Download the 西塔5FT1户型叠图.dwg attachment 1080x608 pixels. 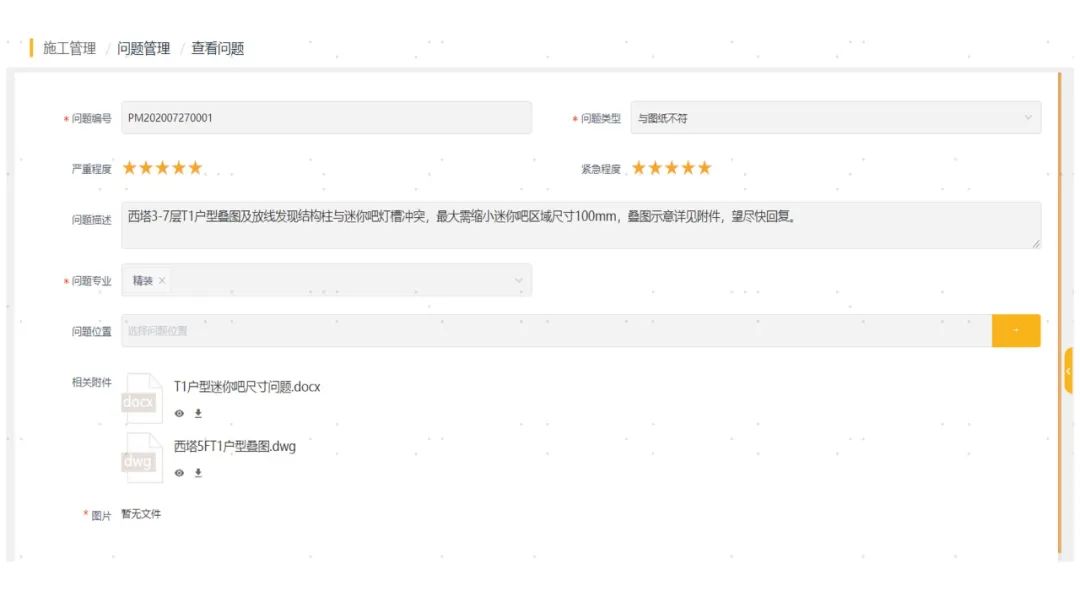pyautogui.click(x=198, y=472)
